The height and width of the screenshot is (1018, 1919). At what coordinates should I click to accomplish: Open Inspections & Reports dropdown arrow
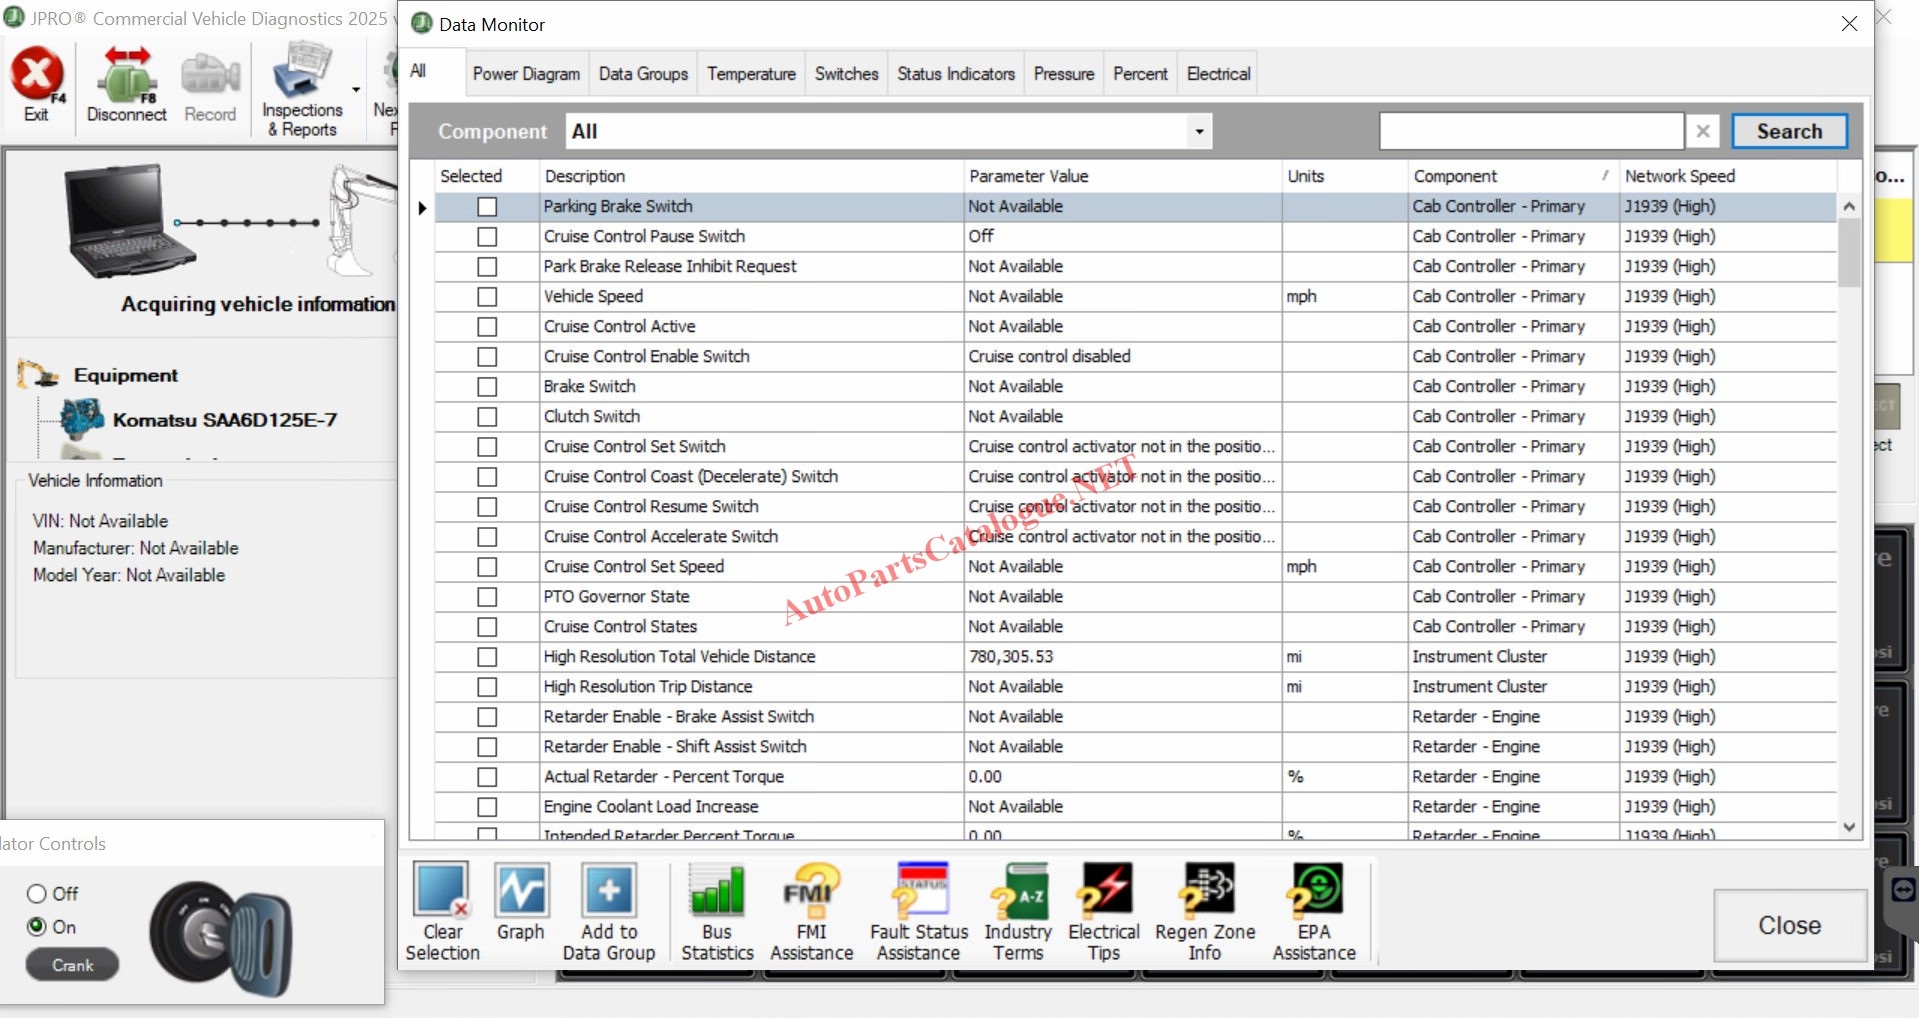pyautogui.click(x=356, y=90)
